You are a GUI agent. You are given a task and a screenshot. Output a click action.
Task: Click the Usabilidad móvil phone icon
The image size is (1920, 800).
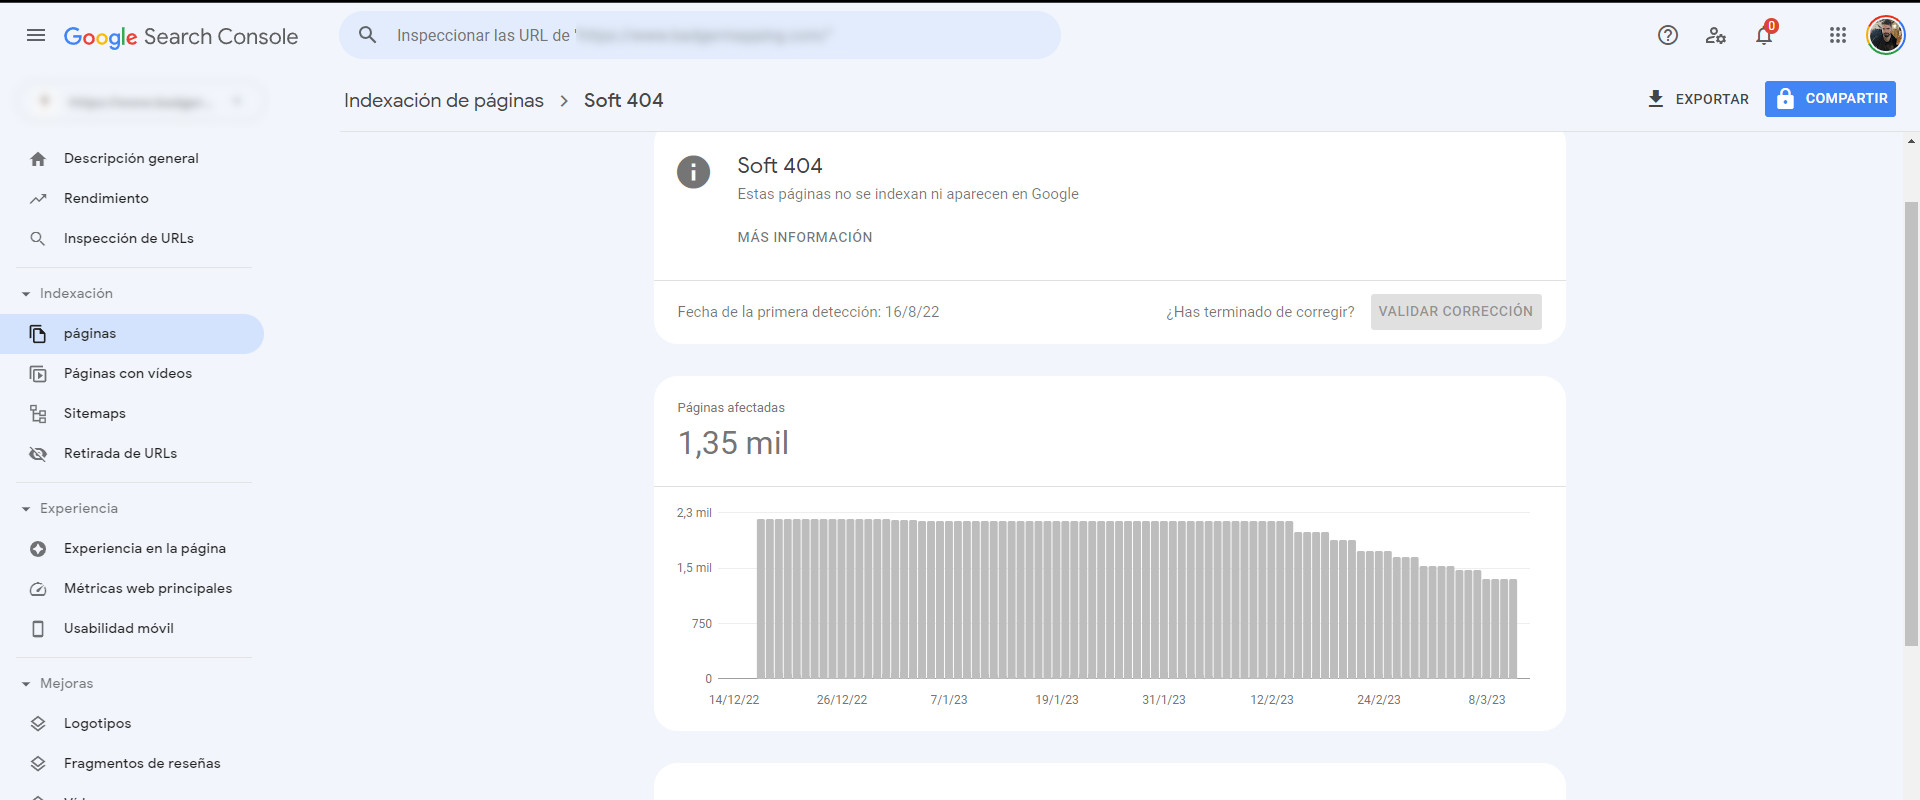pyautogui.click(x=38, y=629)
